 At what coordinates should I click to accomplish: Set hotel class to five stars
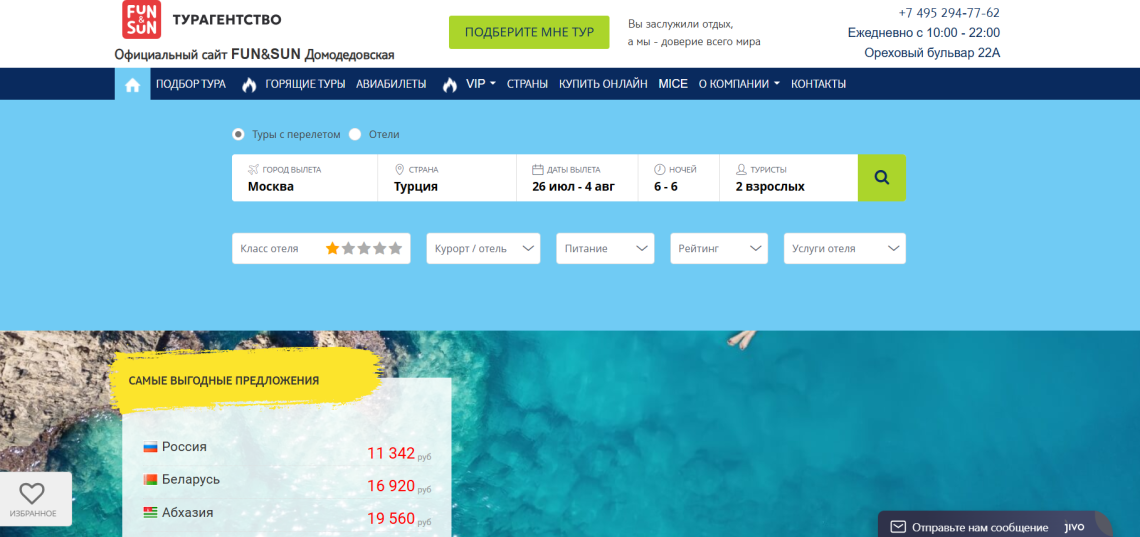tap(395, 249)
